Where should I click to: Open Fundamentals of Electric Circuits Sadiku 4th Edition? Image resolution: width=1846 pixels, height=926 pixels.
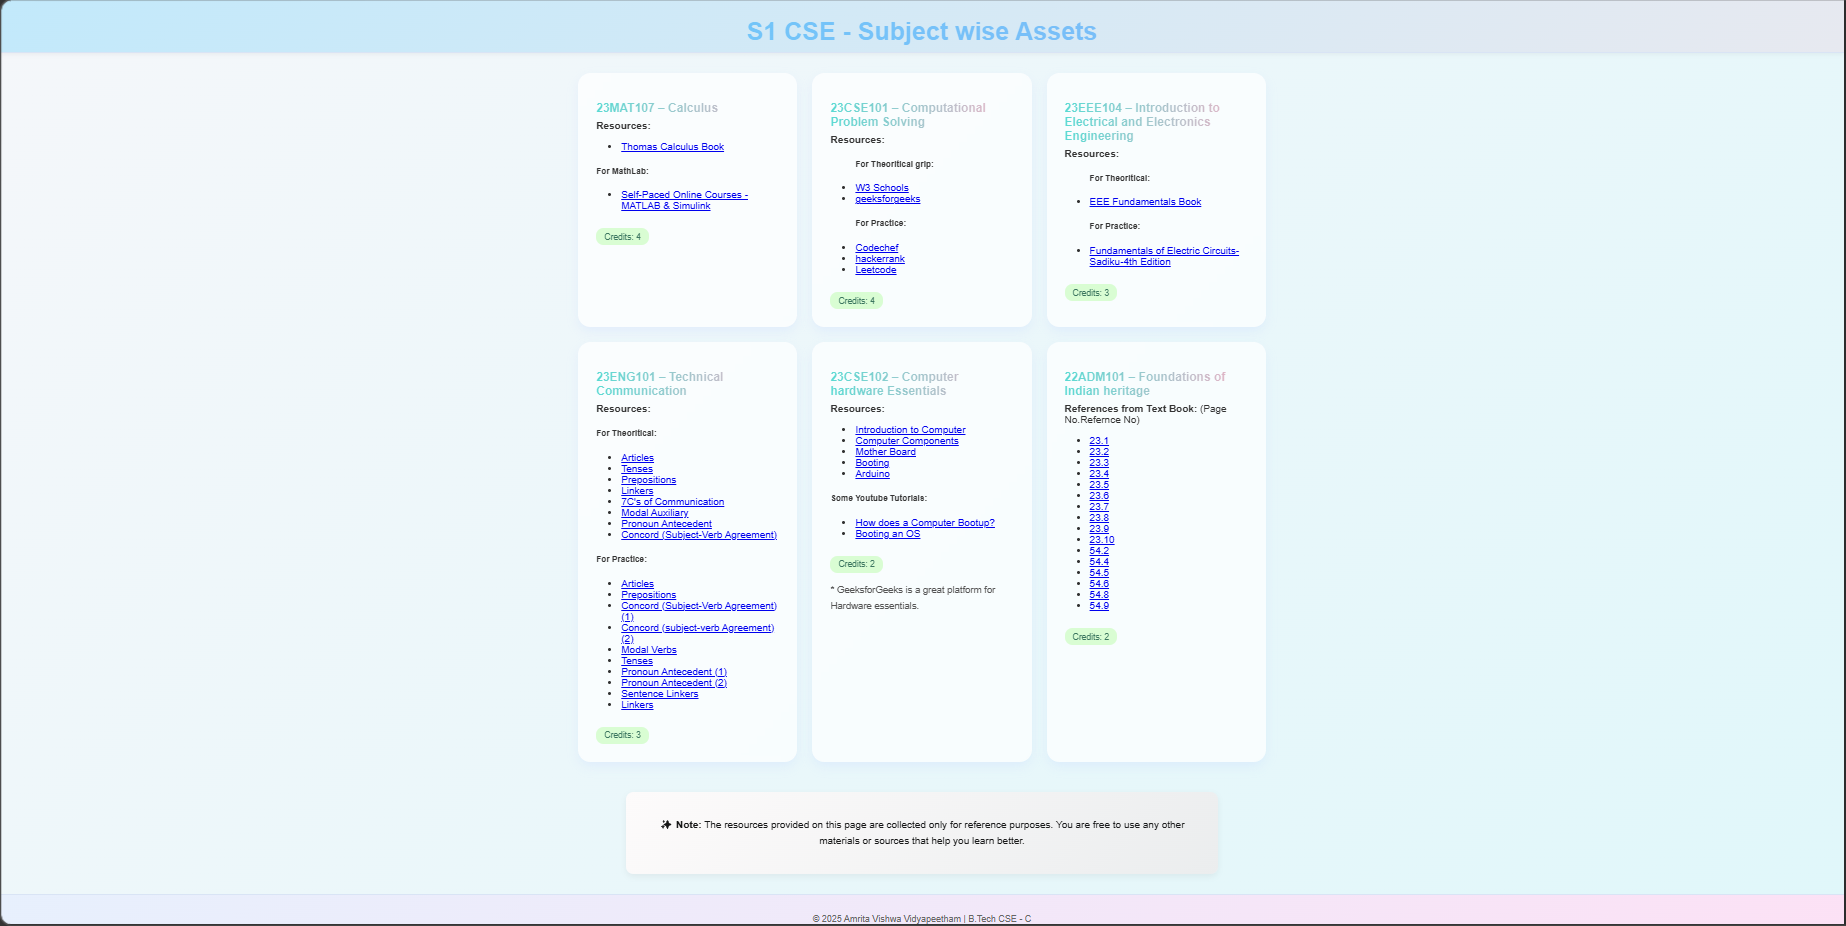(x=1163, y=255)
